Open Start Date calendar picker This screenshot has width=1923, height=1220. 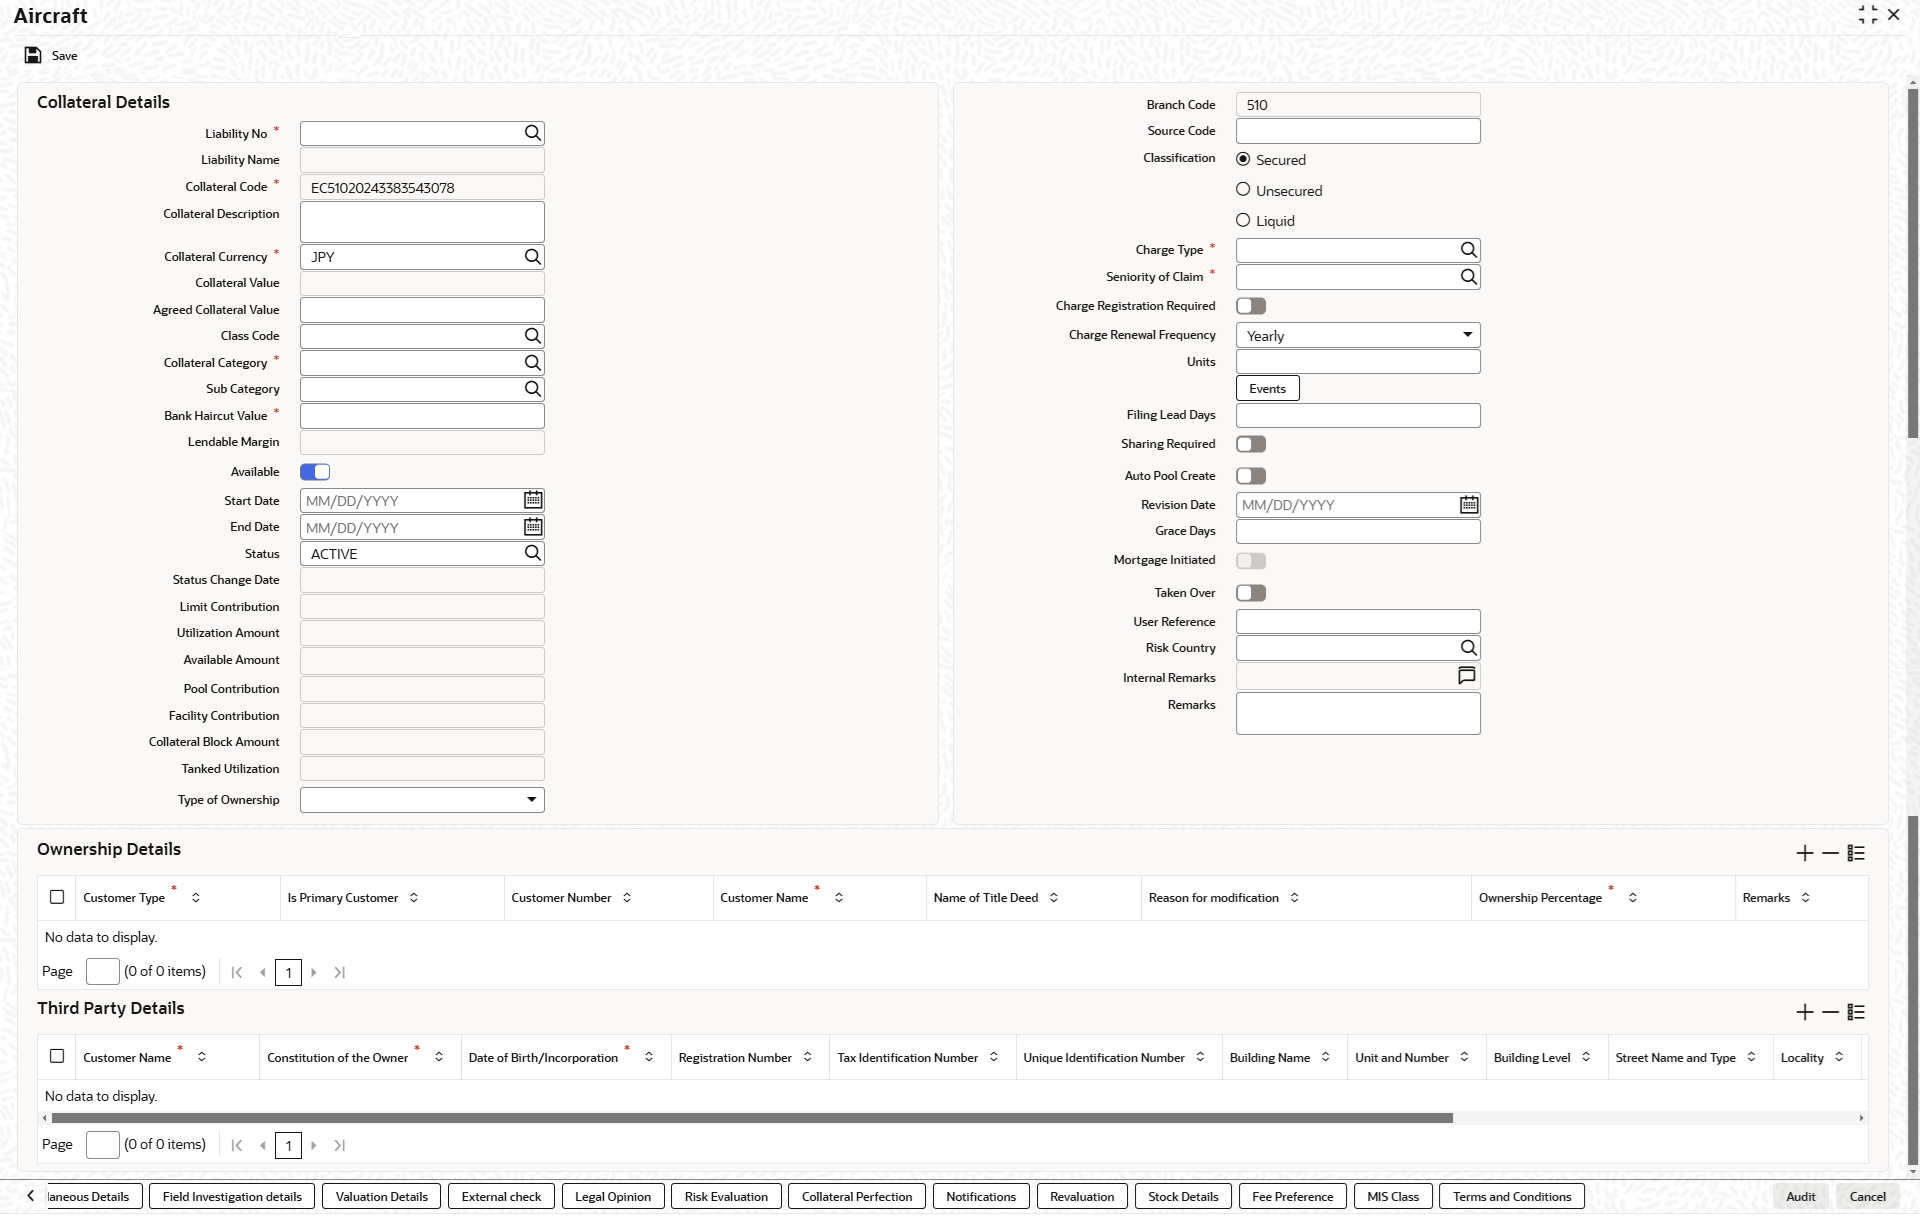(x=533, y=500)
